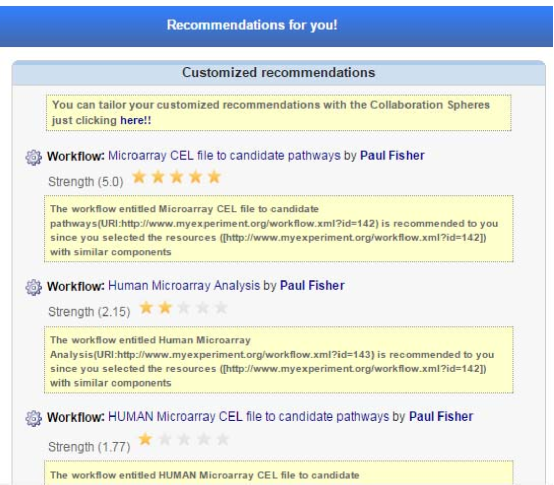Open 'Human Microarray Analysis' workflow link
Image resolution: width=554 pixels, height=485 pixels.
[x=184, y=285]
